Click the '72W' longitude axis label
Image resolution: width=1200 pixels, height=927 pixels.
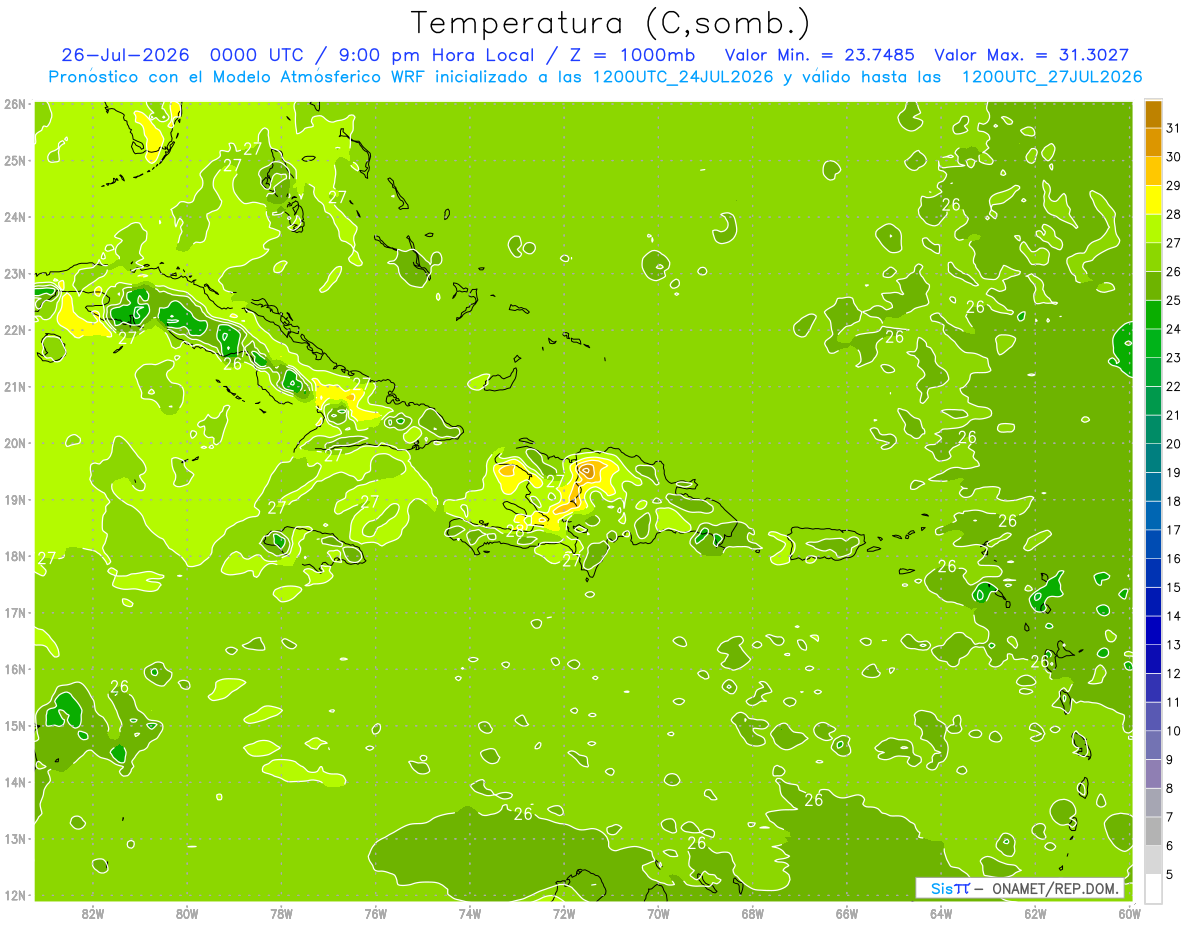click(x=564, y=913)
